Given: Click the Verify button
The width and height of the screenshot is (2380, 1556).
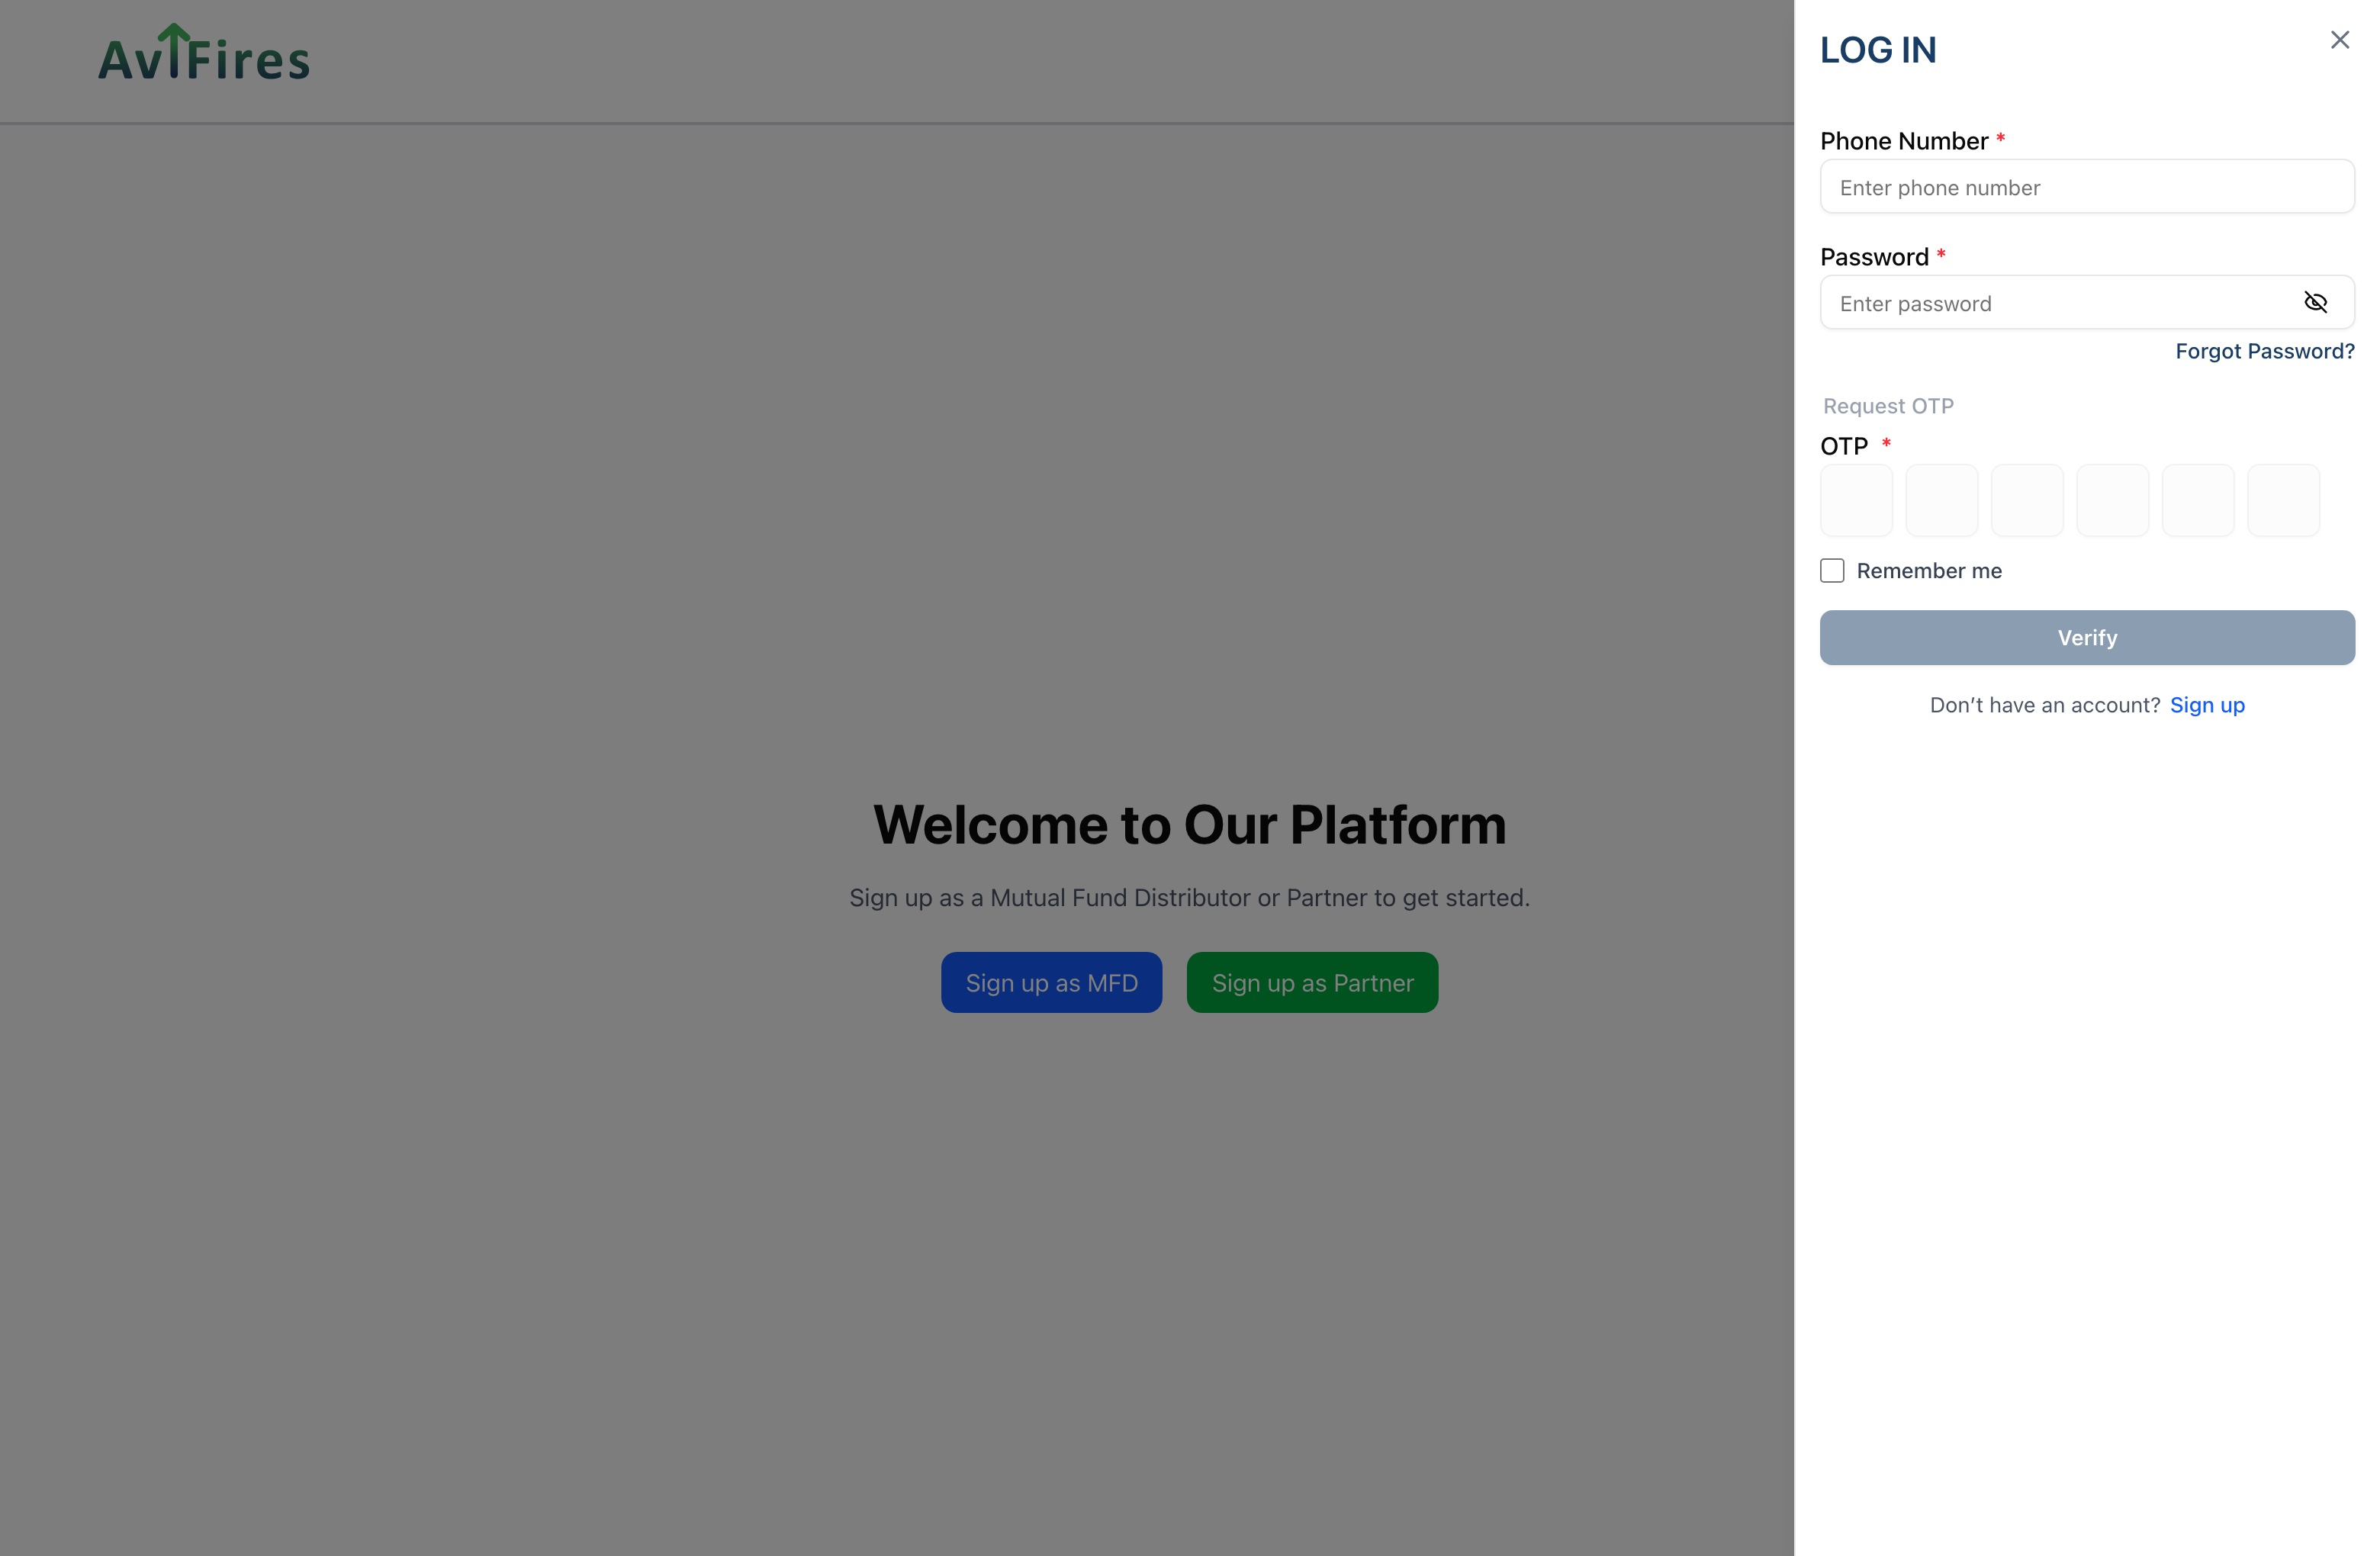Looking at the screenshot, I should click(2086, 638).
